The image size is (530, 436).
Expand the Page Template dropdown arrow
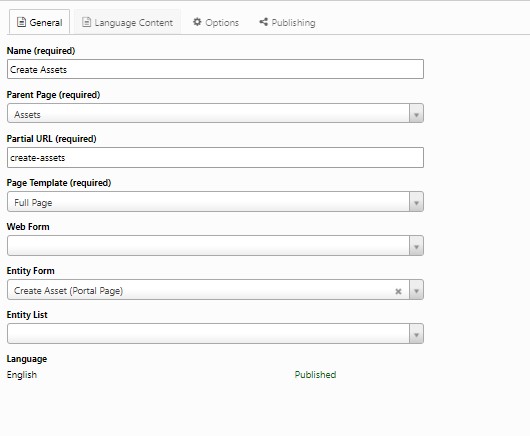416,202
